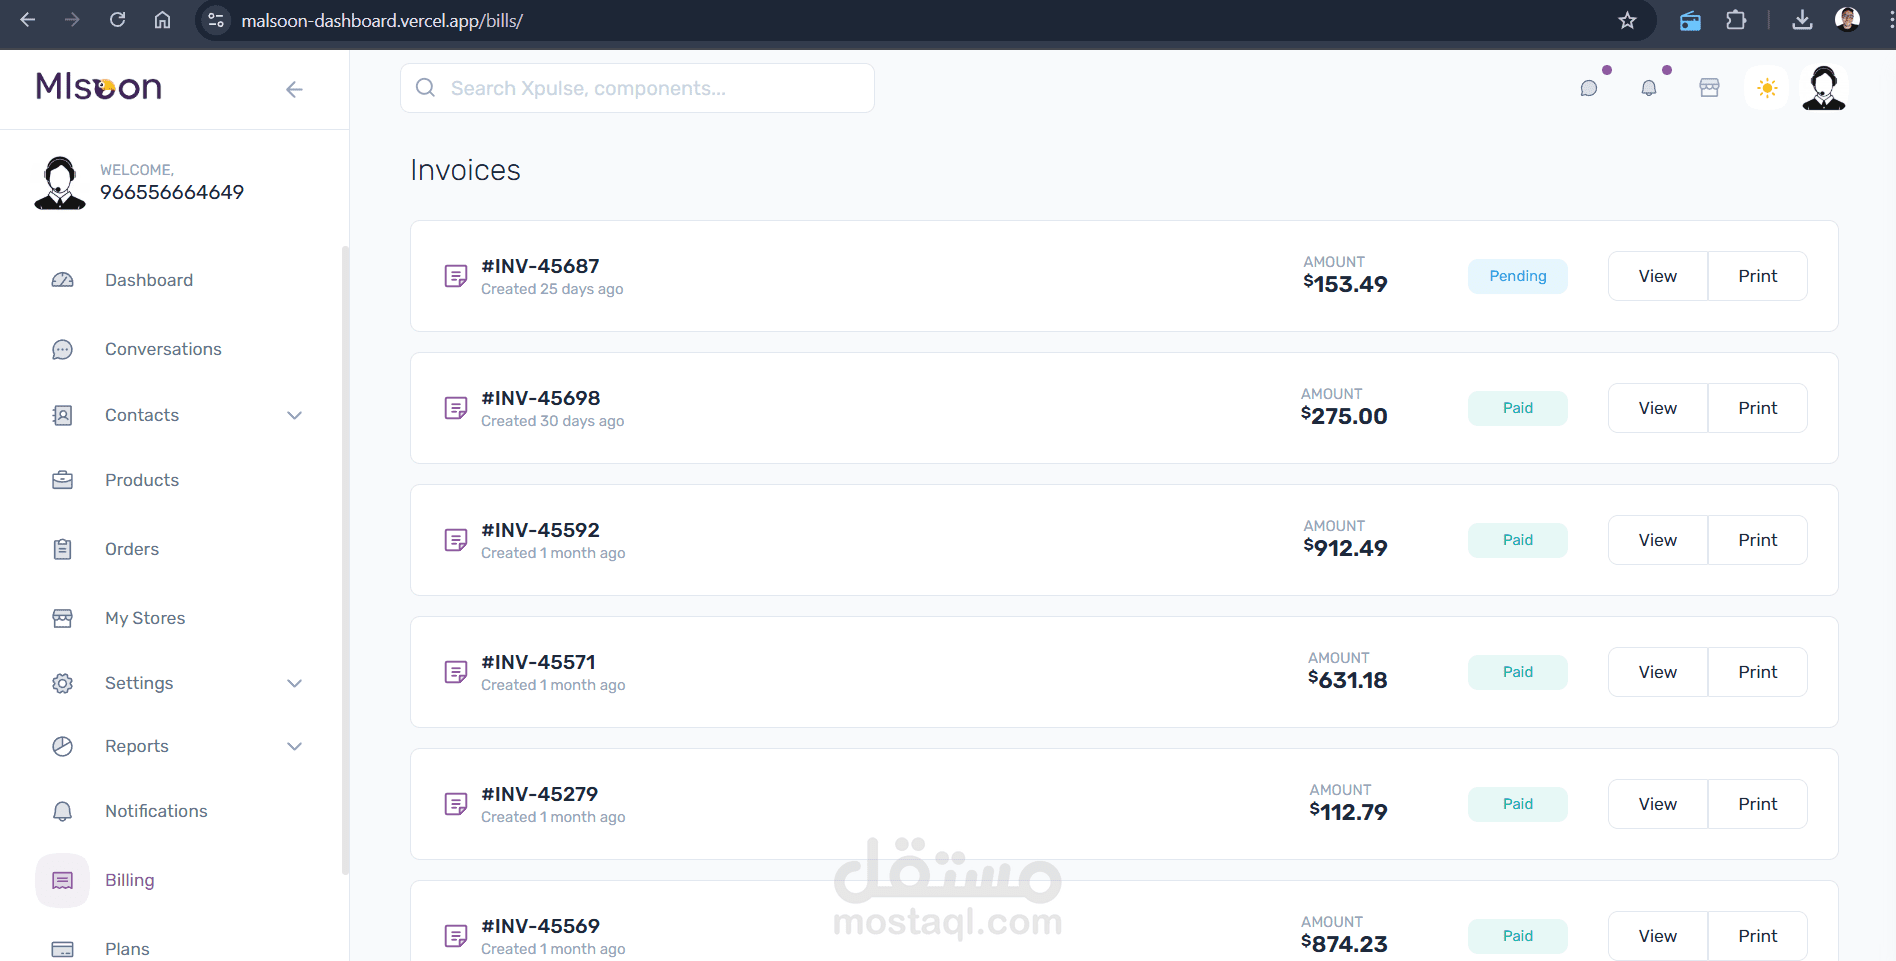Click the #INV-45592 invoice title
Screen dimensions: 1896x961
click(x=540, y=530)
